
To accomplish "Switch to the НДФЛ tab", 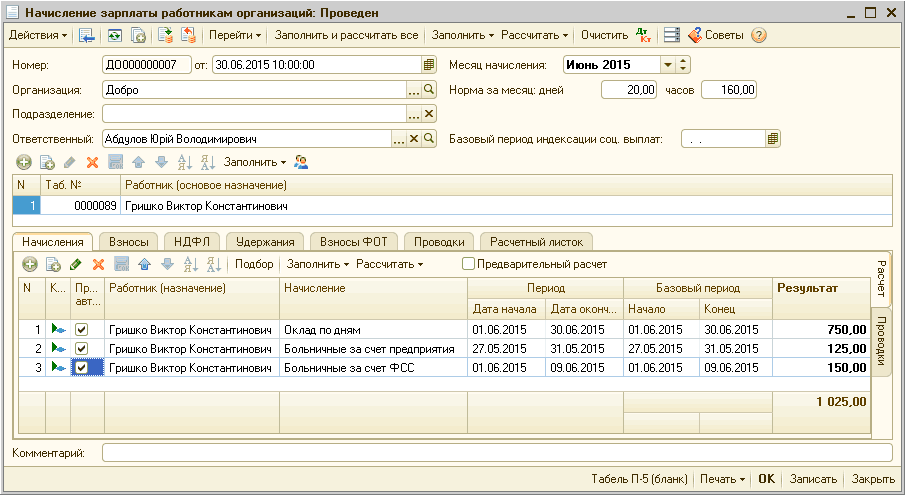I will coord(192,242).
